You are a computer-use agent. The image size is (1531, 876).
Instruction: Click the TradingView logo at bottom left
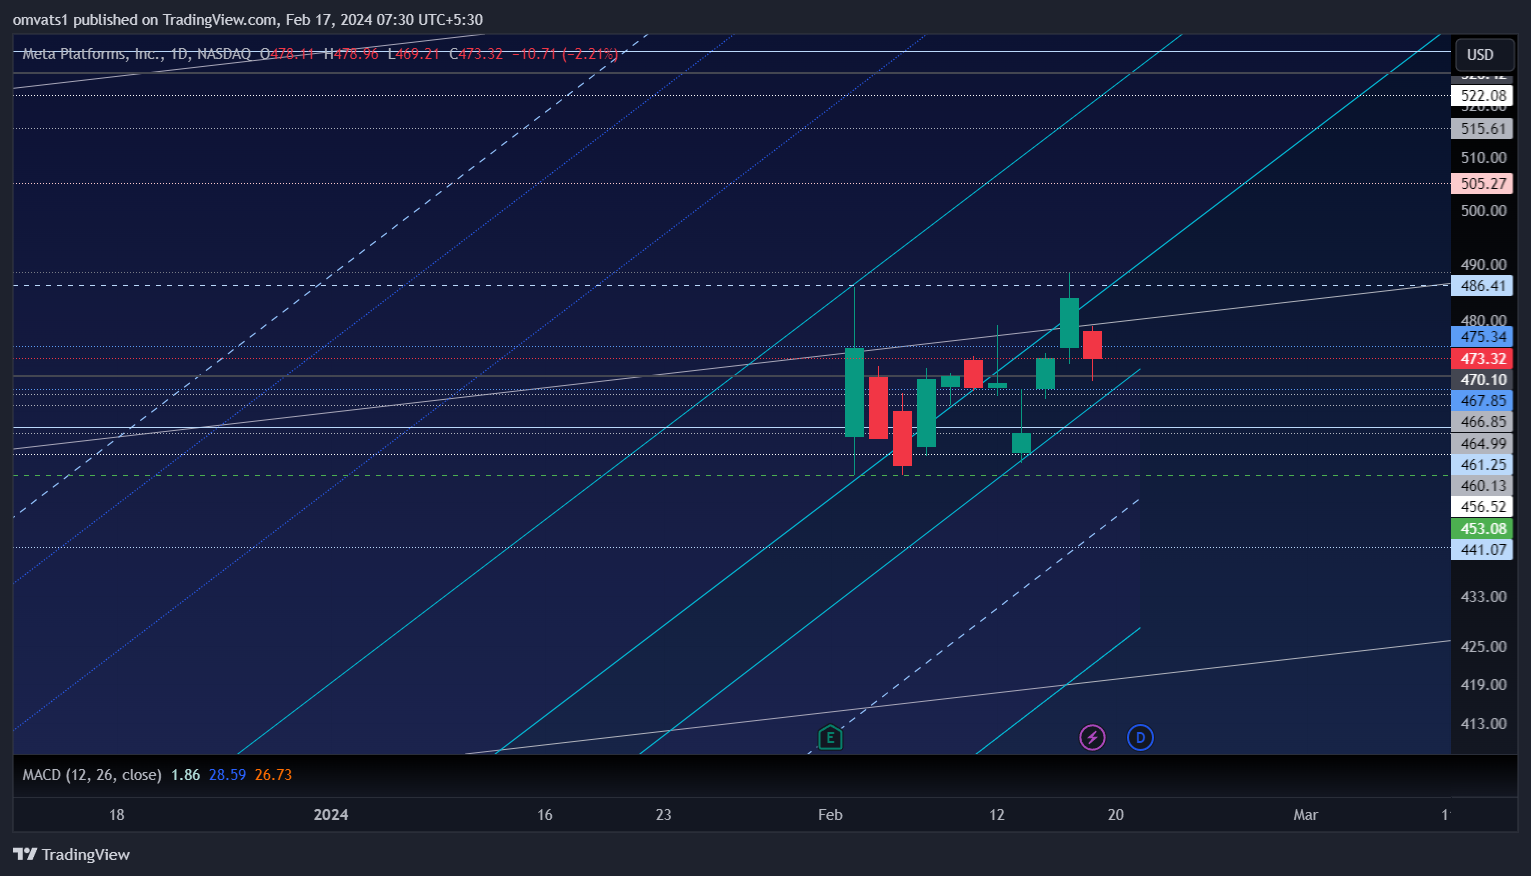tap(71, 854)
